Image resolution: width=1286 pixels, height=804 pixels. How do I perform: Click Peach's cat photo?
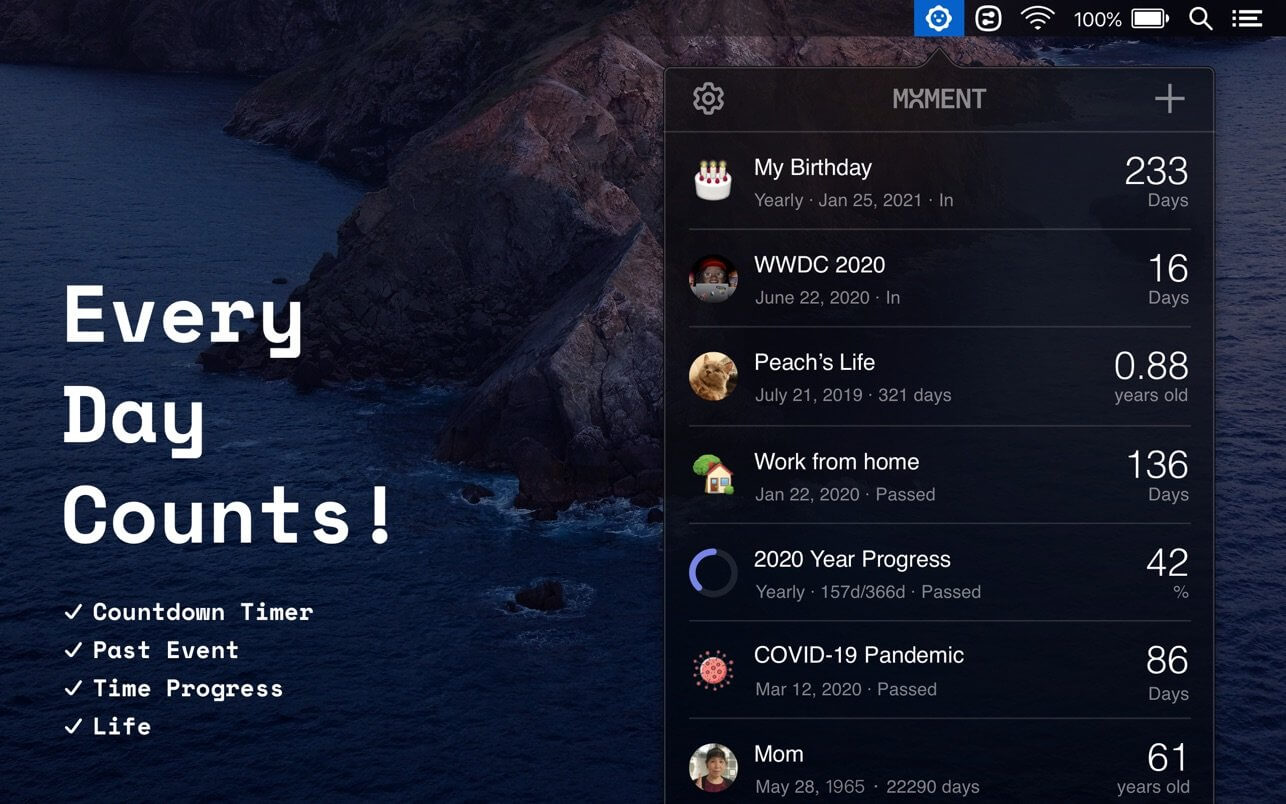point(713,376)
